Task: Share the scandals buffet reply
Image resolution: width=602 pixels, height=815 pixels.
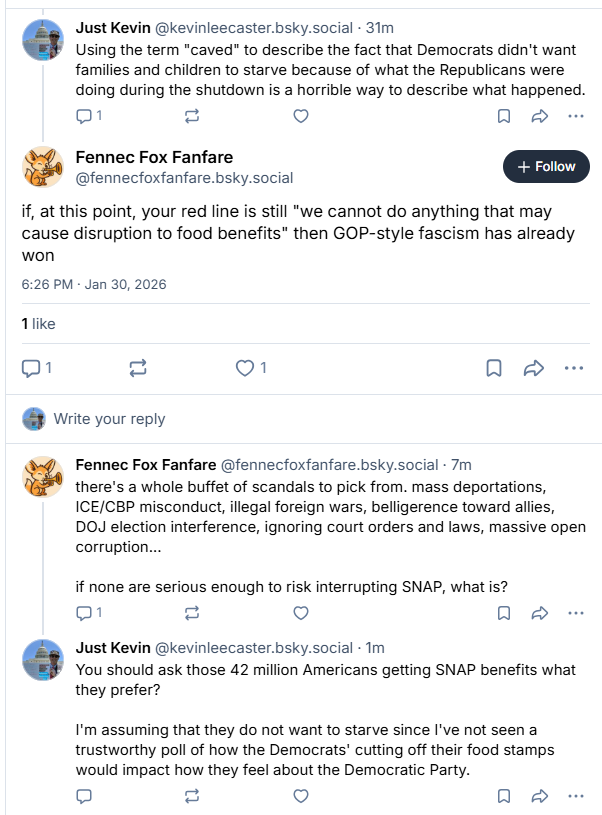Action: pos(540,612)
